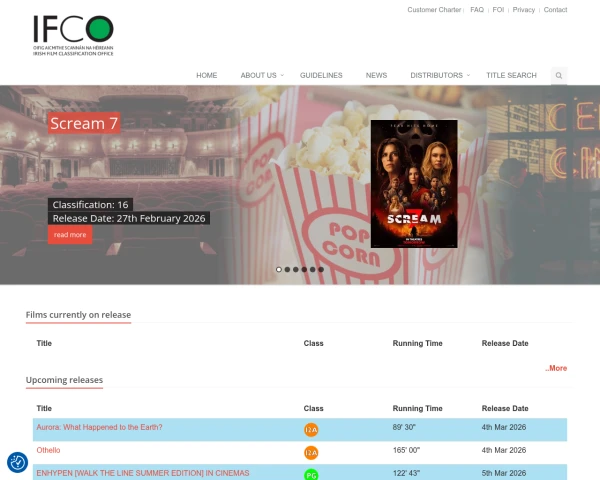Viewport: 600px width, 480px height.
Task: Click the Upcoming releases heading
Action: pos(64,380)
